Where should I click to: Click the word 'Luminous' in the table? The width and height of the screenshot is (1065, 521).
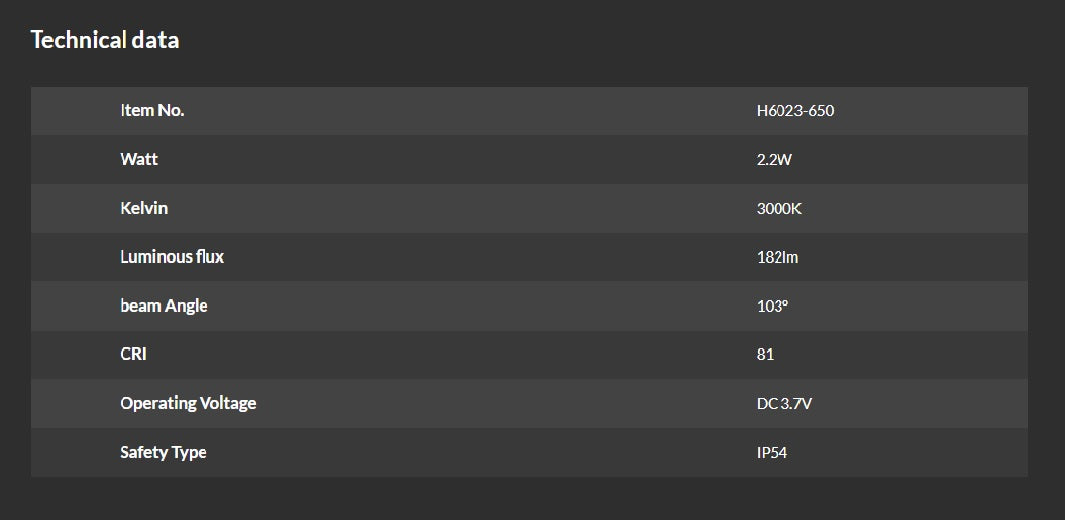[156, 257]
